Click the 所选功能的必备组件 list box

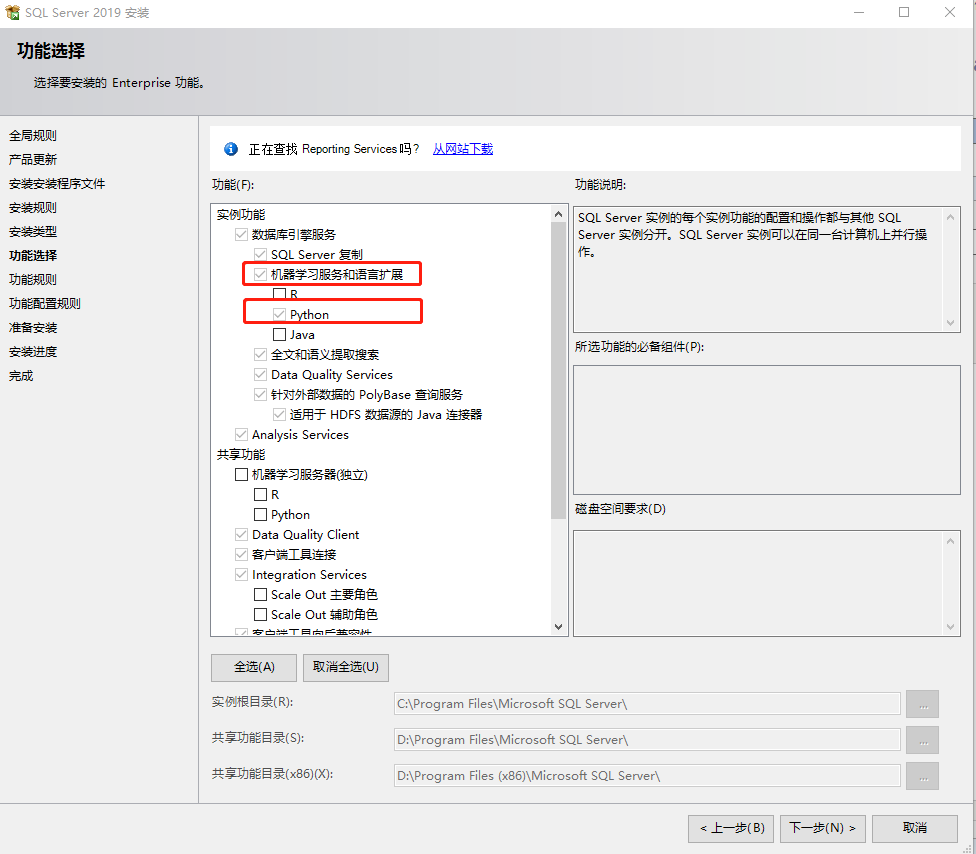pos(766,429)
